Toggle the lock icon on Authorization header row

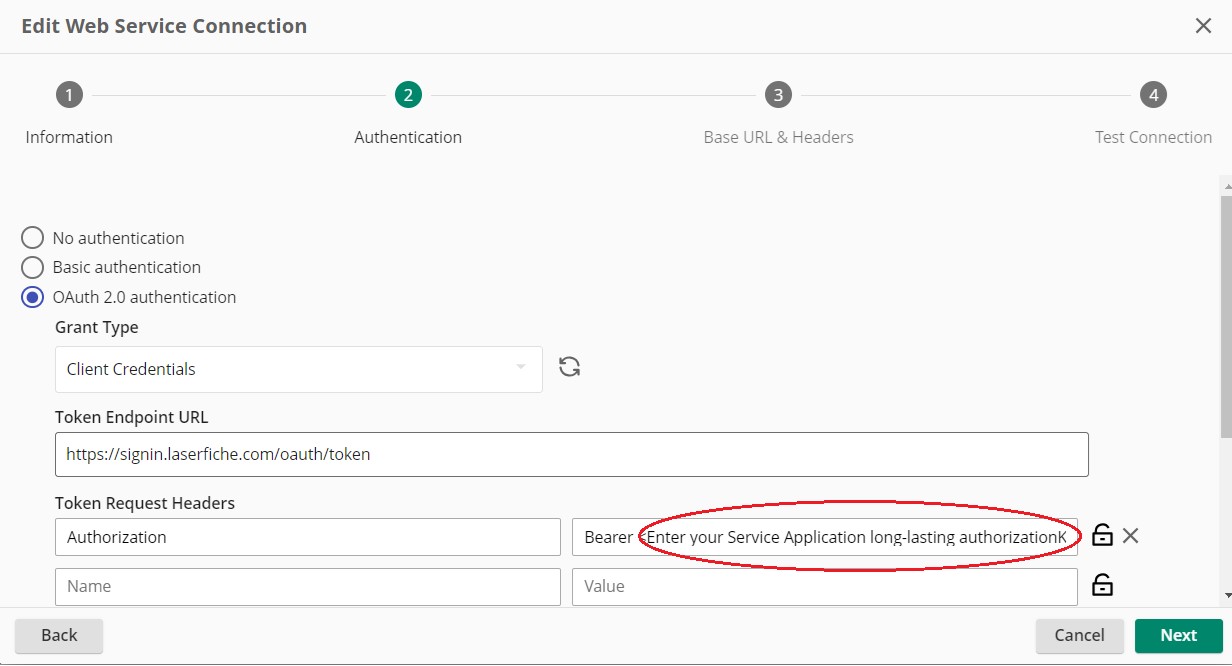click(1102, 536)
